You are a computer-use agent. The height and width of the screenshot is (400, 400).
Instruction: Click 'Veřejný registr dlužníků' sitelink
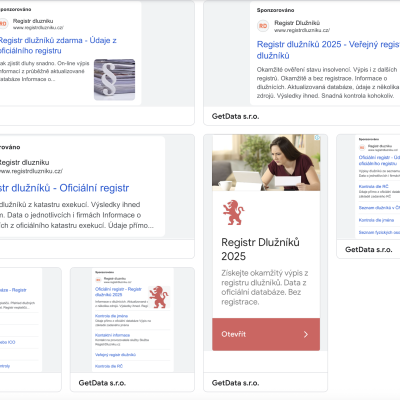click(115, 355)
